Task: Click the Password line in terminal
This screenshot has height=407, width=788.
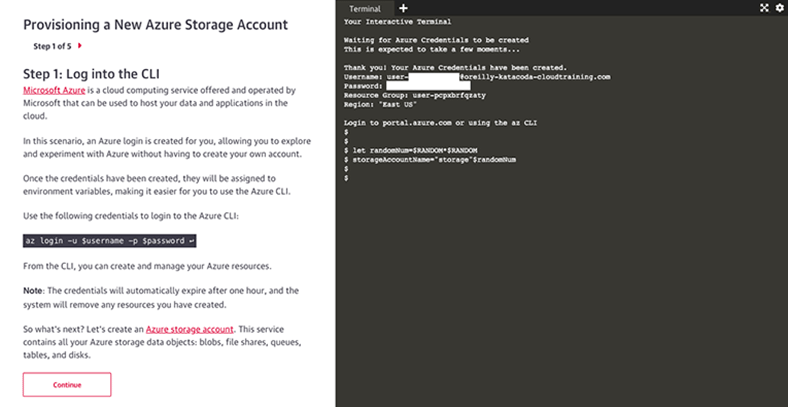Action: coord(407,86)
